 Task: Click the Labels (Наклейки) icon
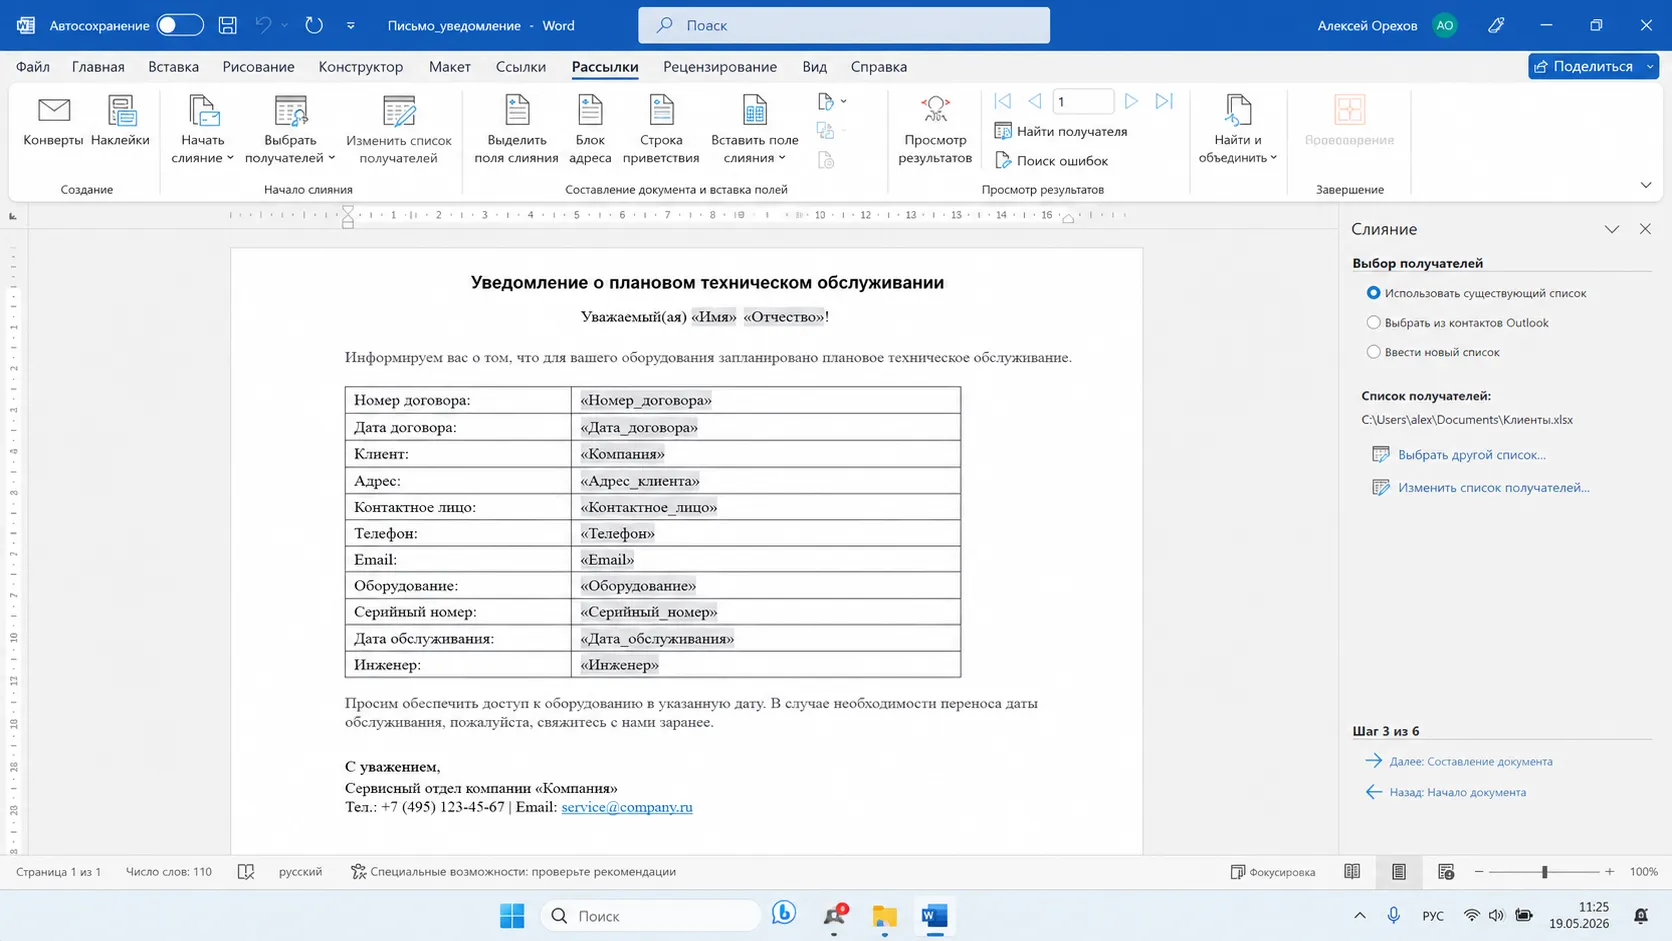tap(120, 122)
